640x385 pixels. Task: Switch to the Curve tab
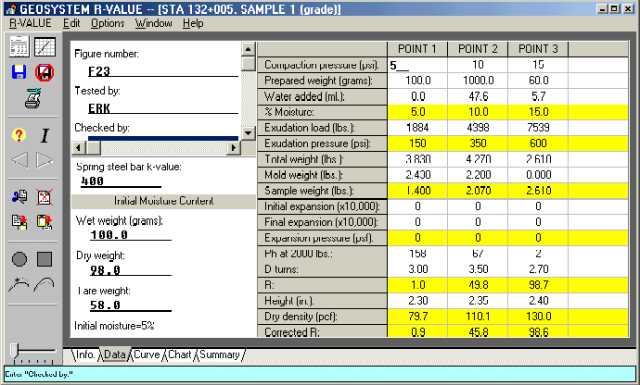(147, 354)
